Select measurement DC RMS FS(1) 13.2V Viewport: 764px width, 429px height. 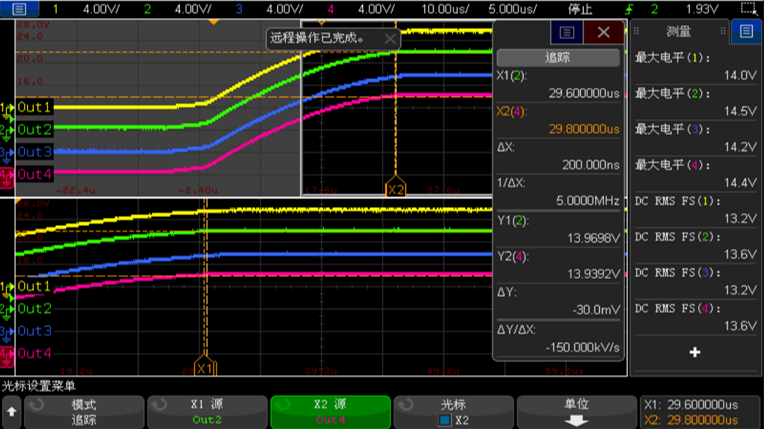click(x=696, y=210)
